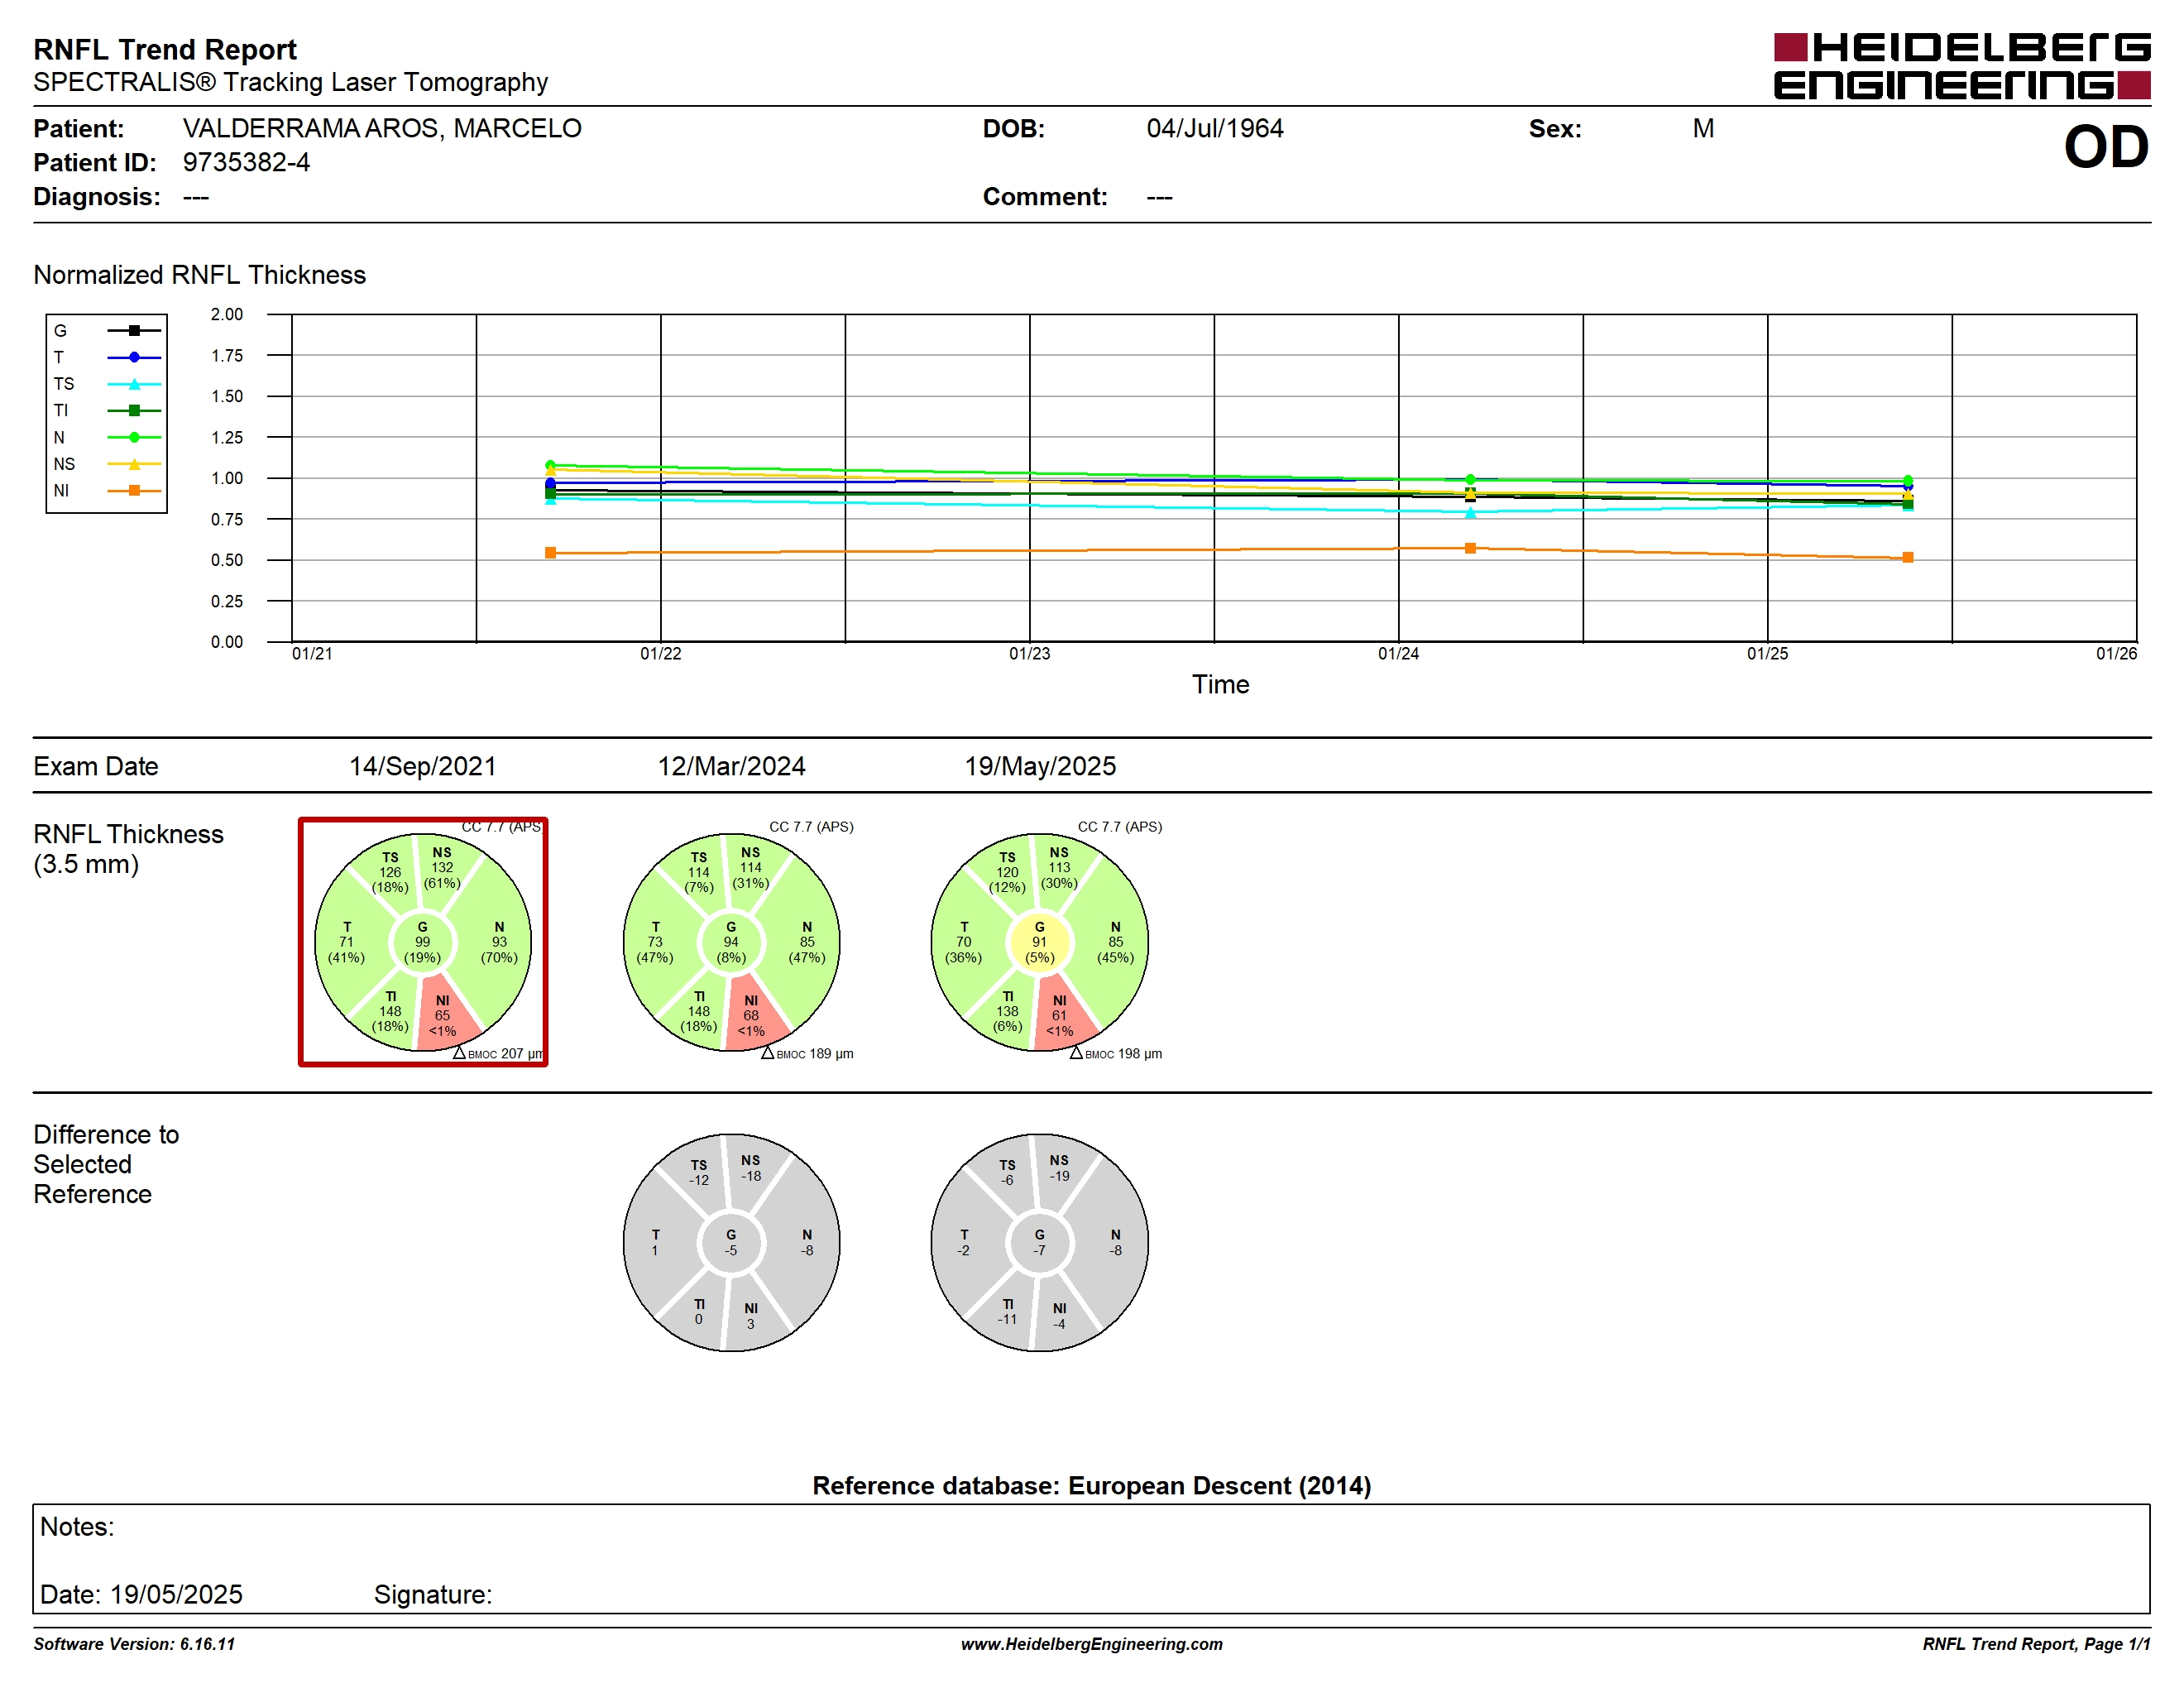2184x1688 pixels.
Task: Click the cyan TS legend marker
Action: pos(134,384)
